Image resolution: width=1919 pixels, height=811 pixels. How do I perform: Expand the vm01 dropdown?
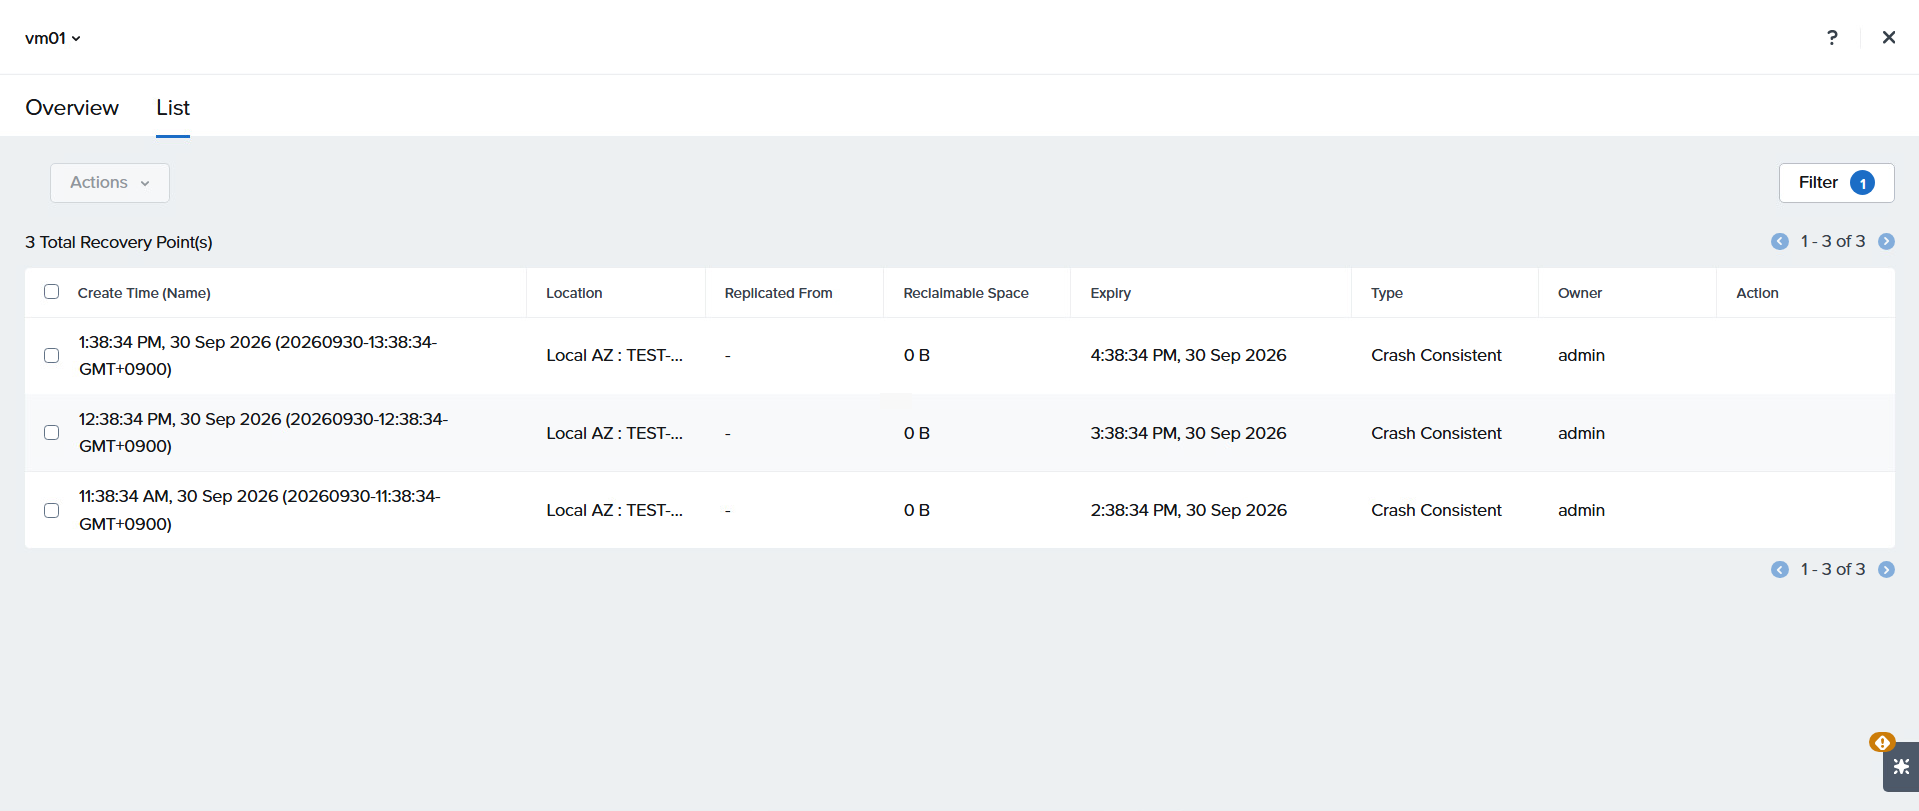(53, 38)
